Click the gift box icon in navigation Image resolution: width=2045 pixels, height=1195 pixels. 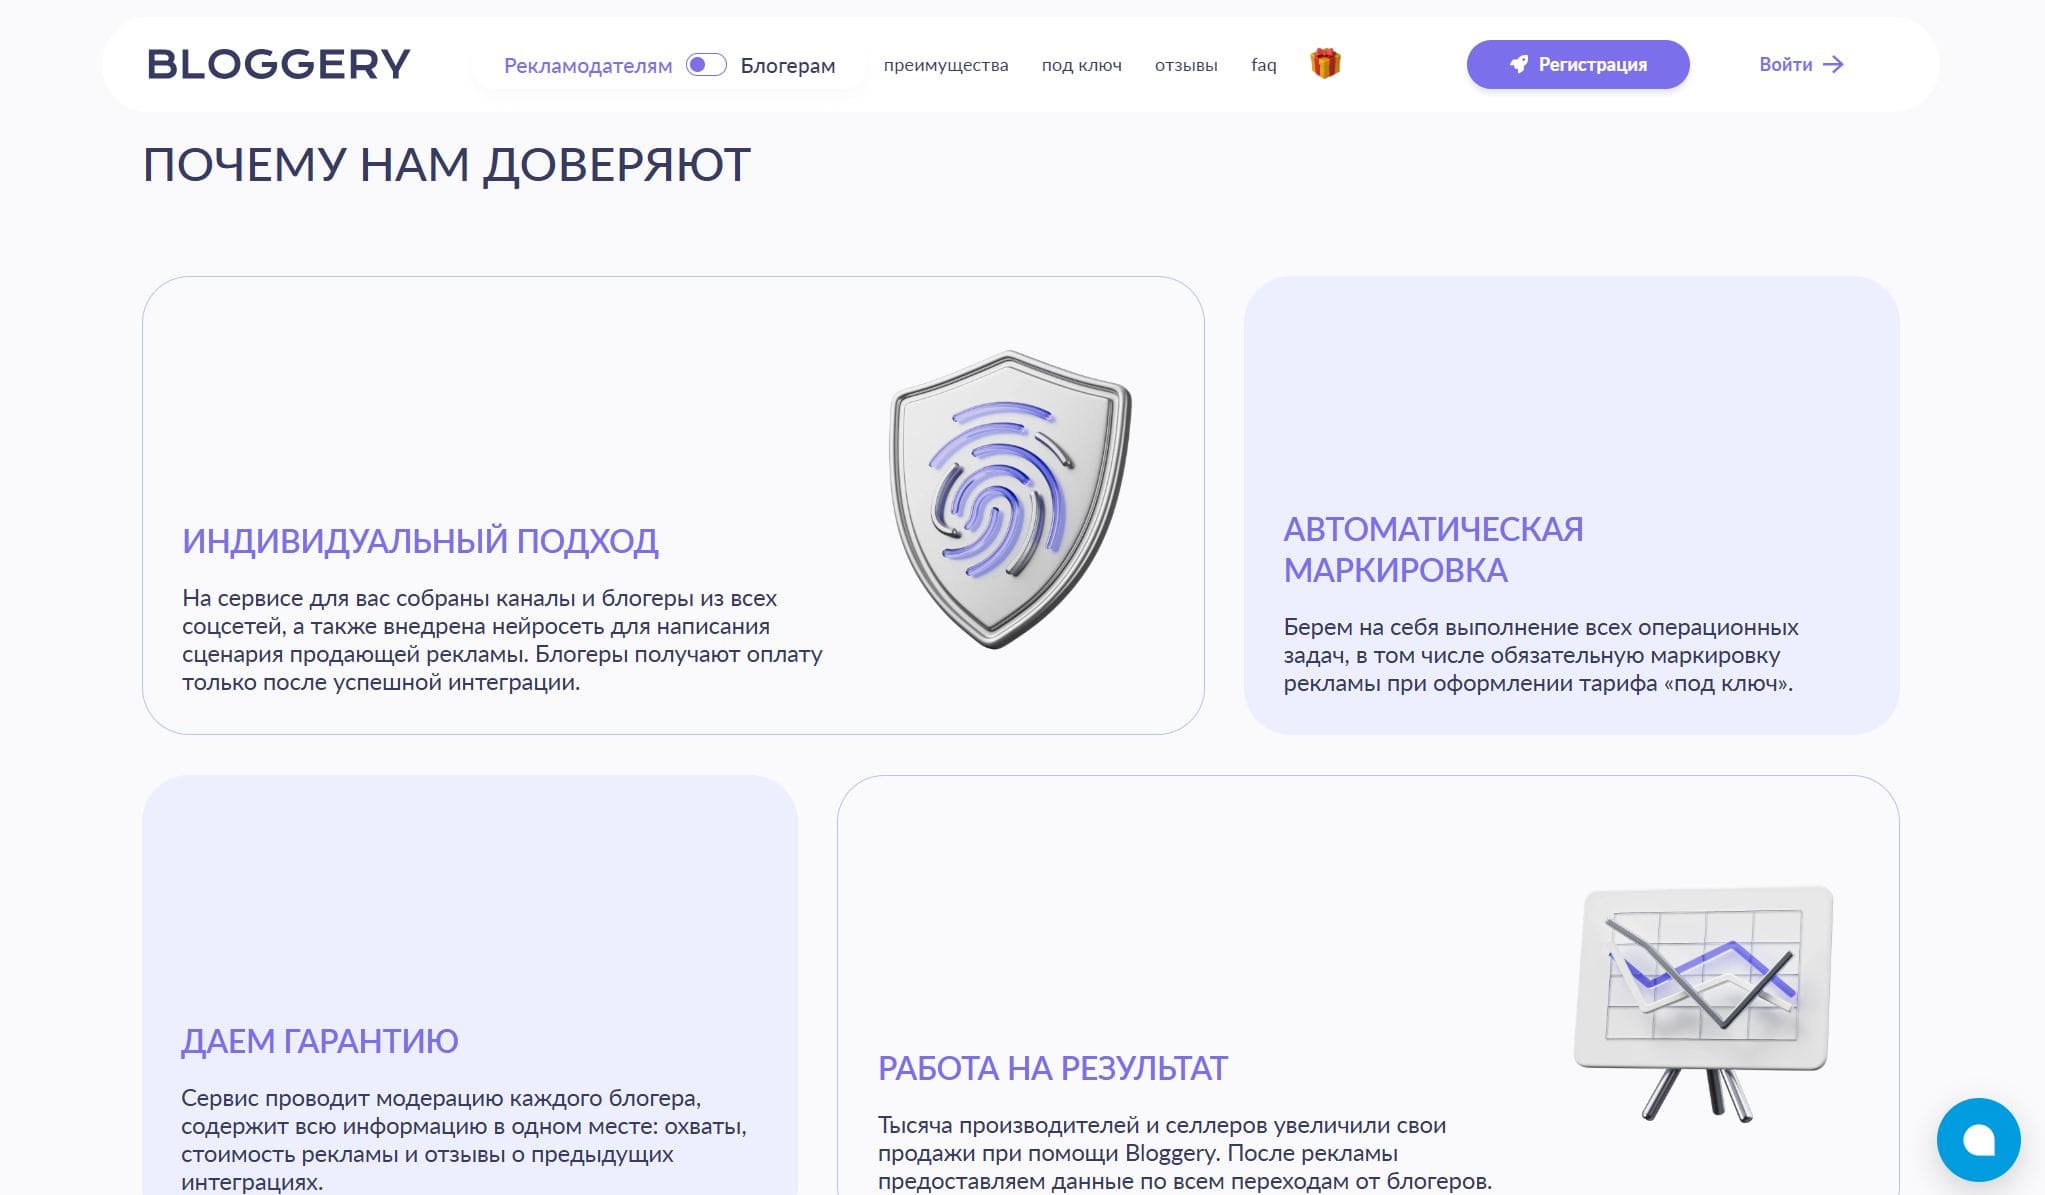click(x=1325, y=64)
